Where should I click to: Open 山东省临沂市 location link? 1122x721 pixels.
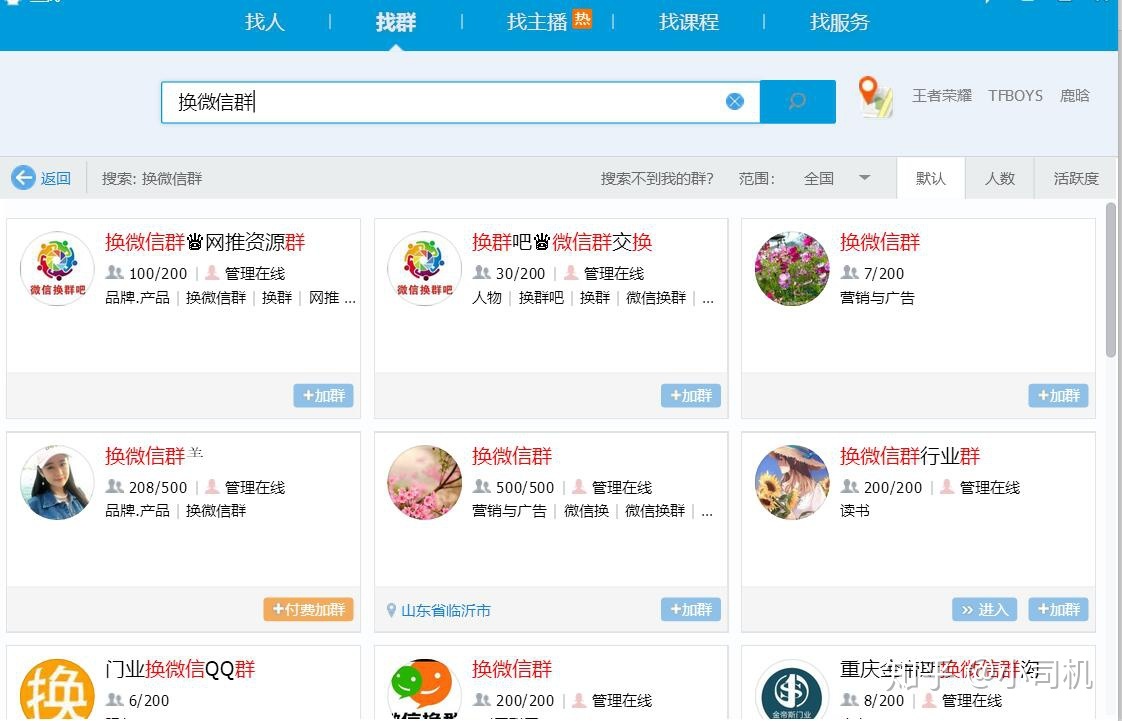point(446,610)
